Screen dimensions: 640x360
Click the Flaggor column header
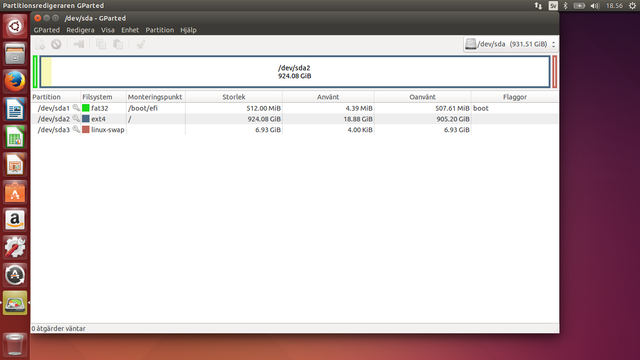click(x=515, y=97)
